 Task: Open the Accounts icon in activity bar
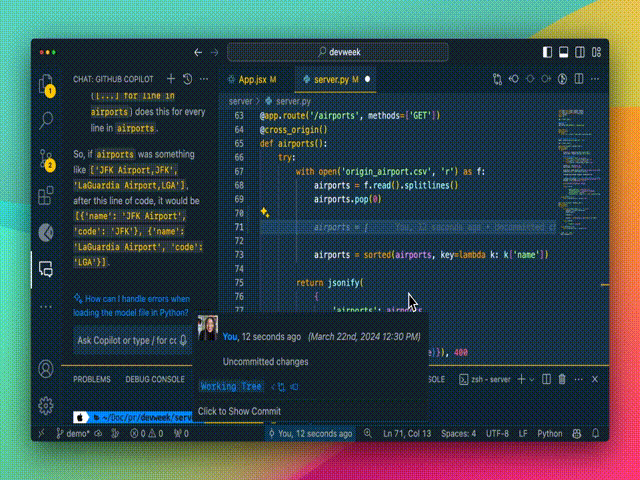pyautogui.click(x=46, y=369)
